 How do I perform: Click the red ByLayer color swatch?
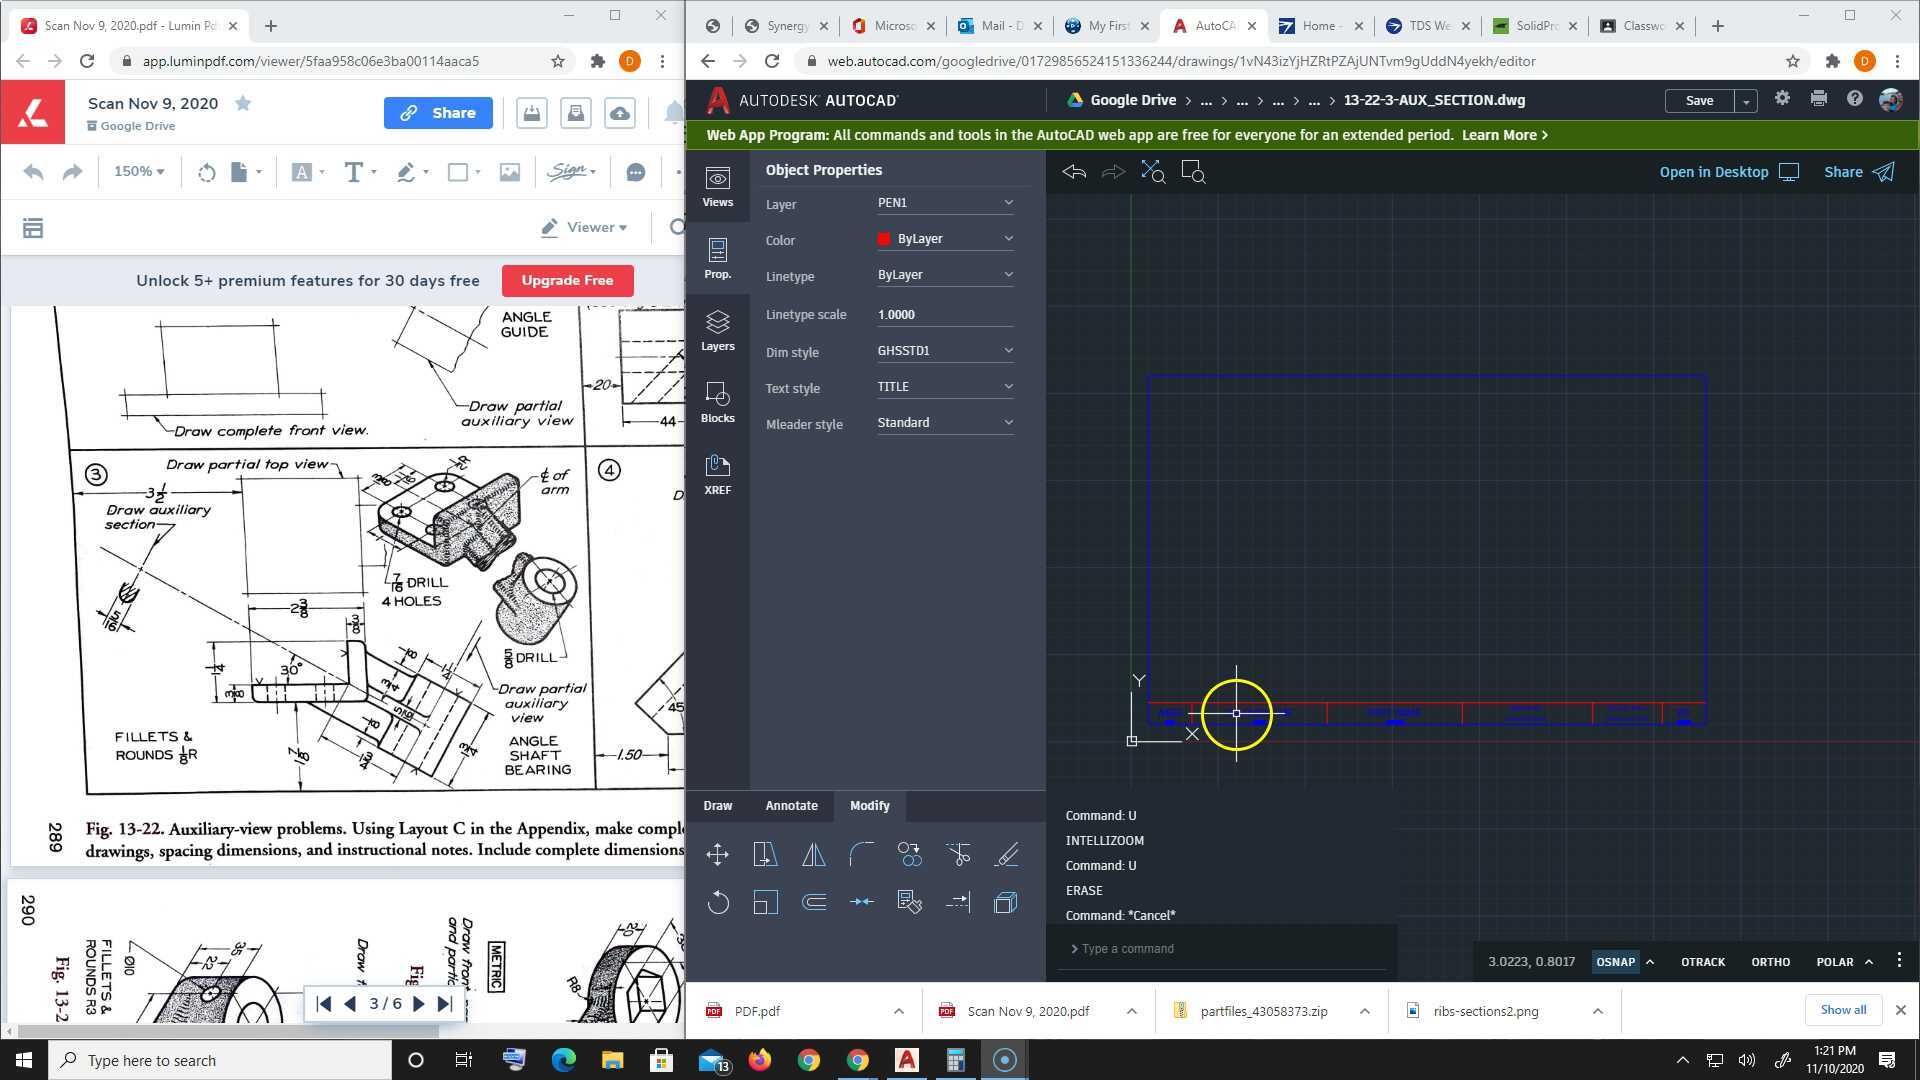click(x=884, y=239)
